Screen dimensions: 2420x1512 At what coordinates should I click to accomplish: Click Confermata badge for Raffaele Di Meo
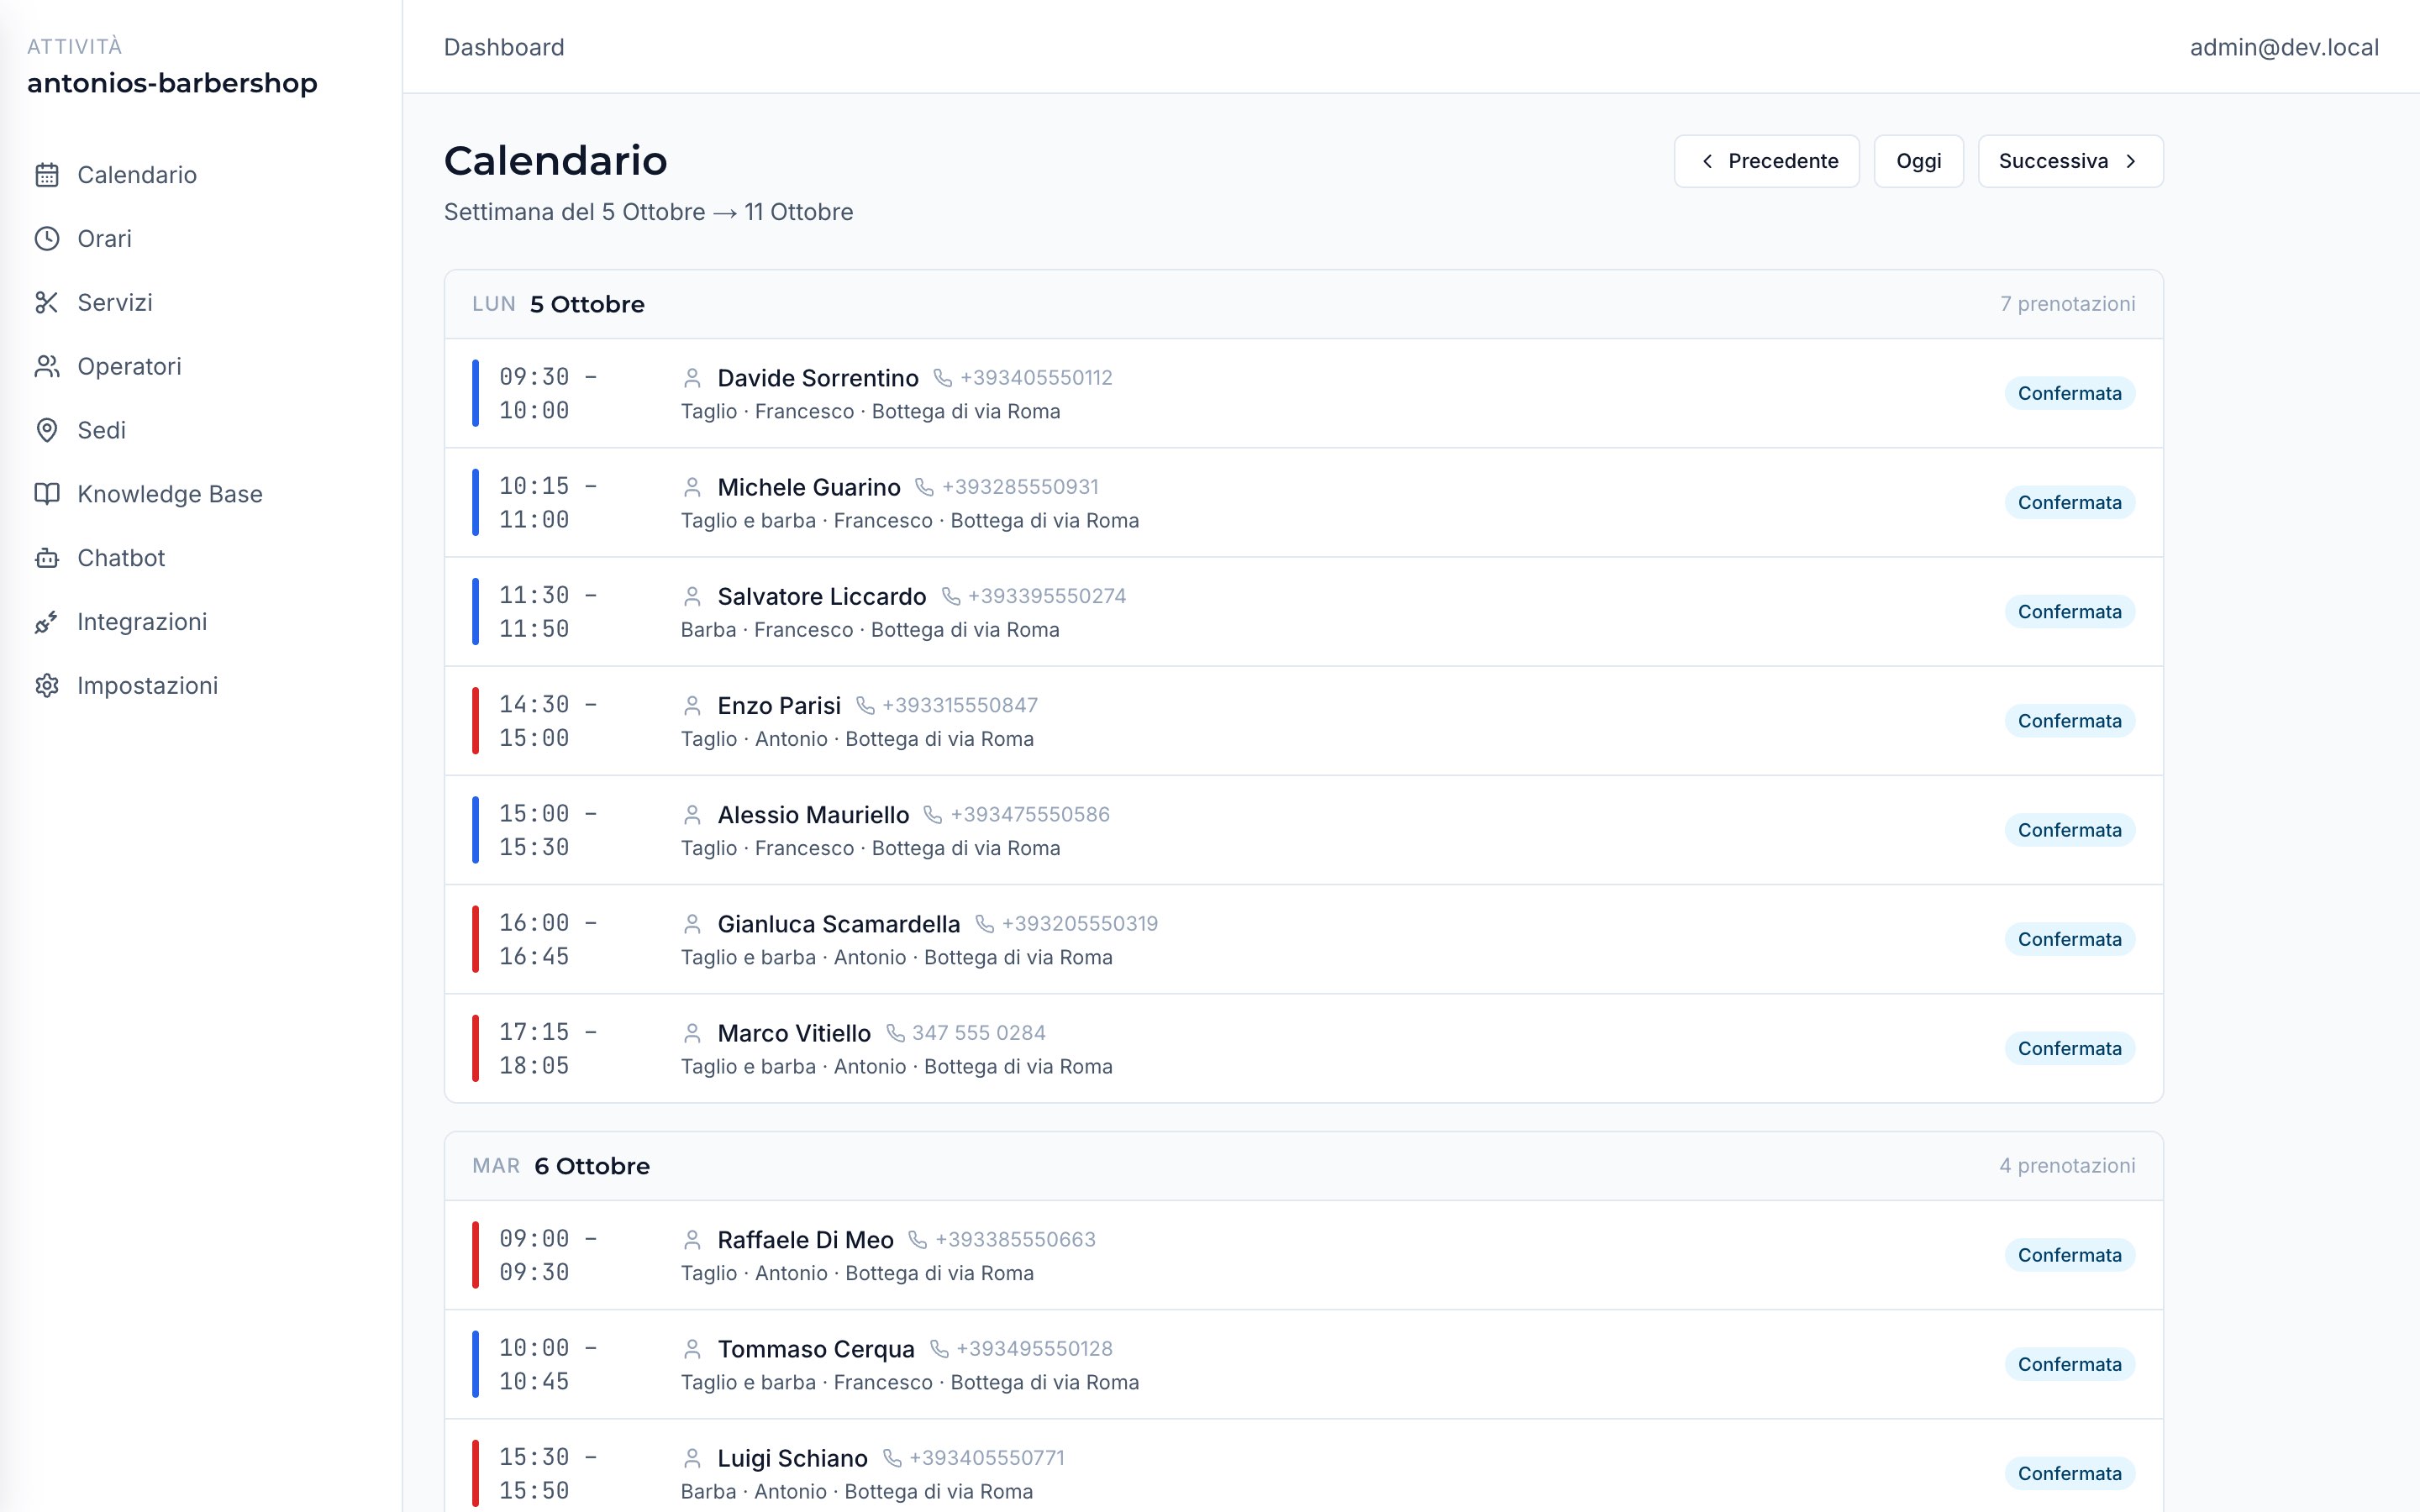click(x=2069, y=1255)
